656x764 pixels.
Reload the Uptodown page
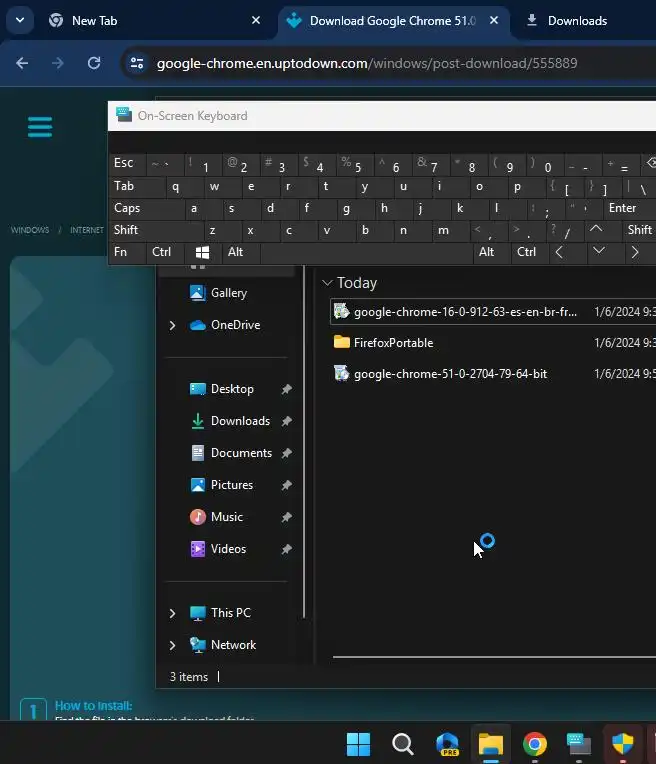pos(94,63)
